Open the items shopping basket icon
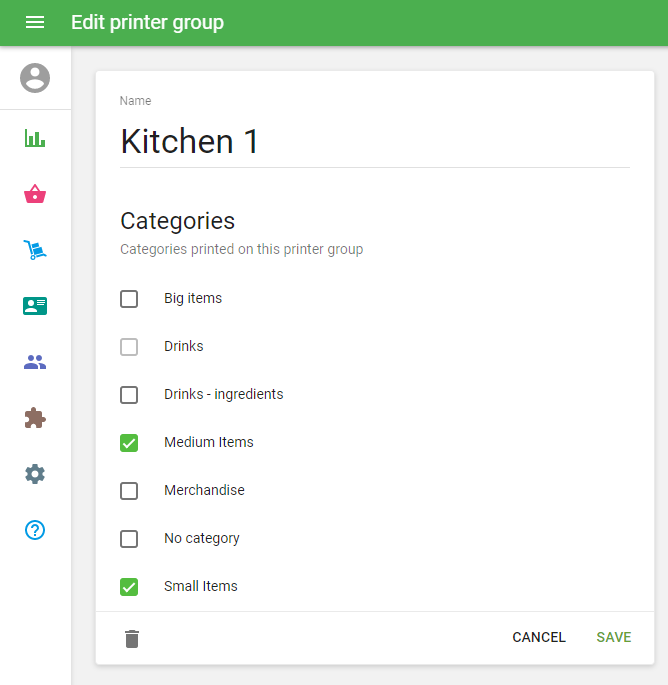Image resolution: width=668 pixels, height=685 pixels. pyautogui.click(x=35, y=194)
